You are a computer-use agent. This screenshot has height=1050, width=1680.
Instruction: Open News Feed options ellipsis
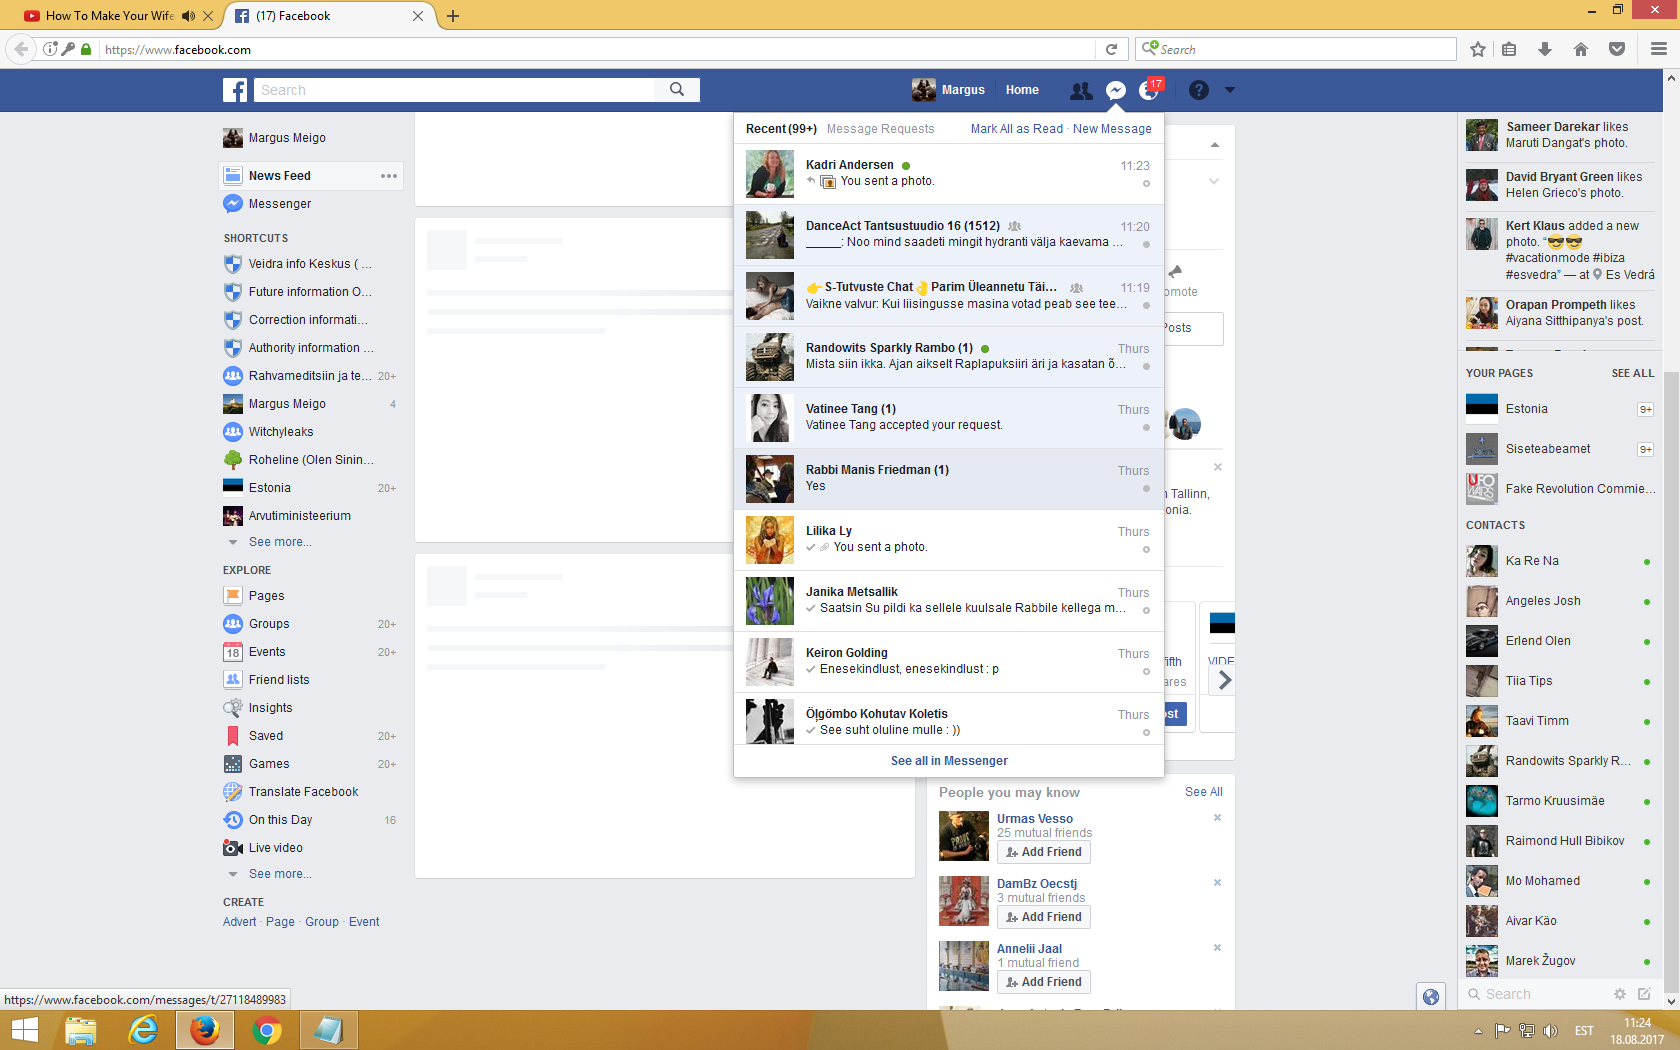click(x=389, y=176)
